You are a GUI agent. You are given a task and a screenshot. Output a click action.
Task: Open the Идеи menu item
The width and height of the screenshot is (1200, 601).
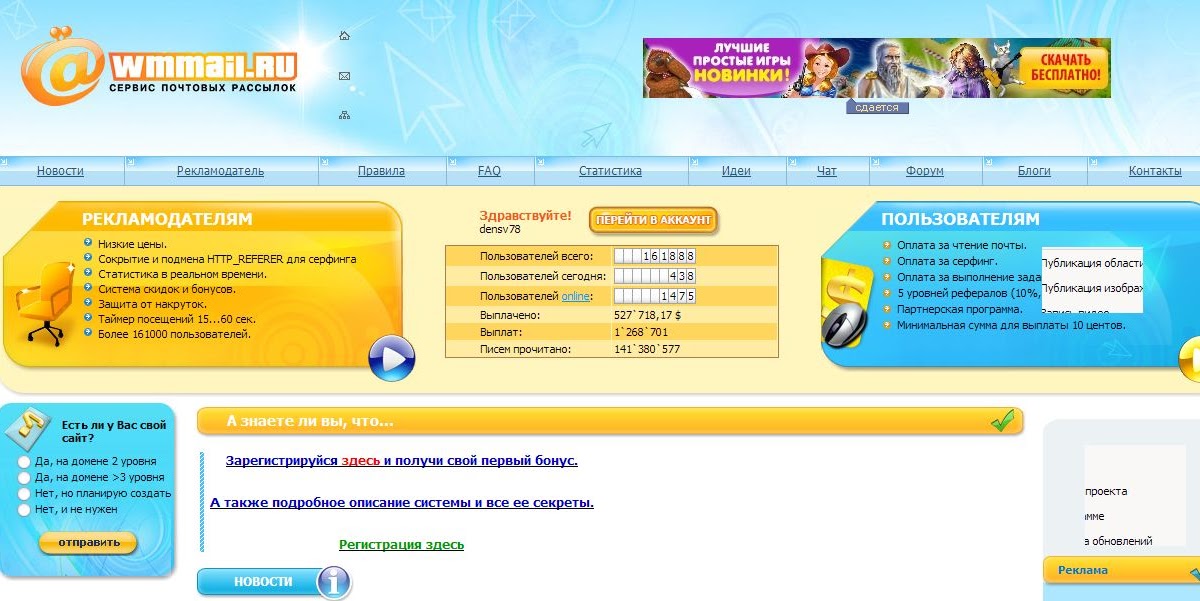[736, 171]
